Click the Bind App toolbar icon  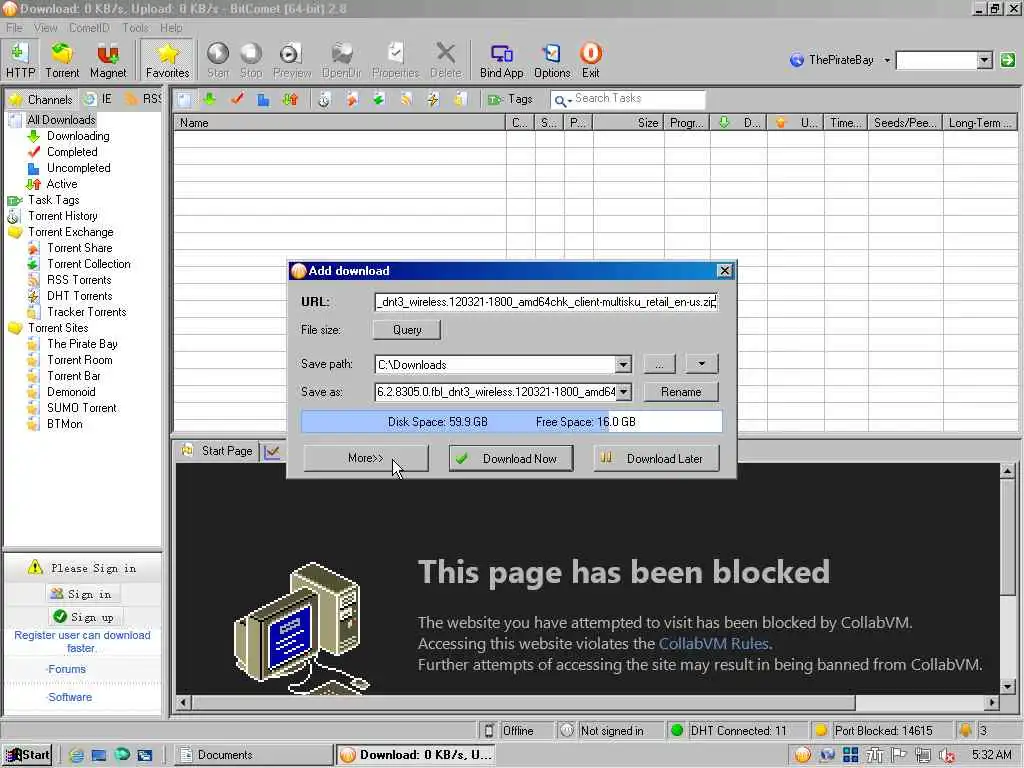(x=502, y=60)
